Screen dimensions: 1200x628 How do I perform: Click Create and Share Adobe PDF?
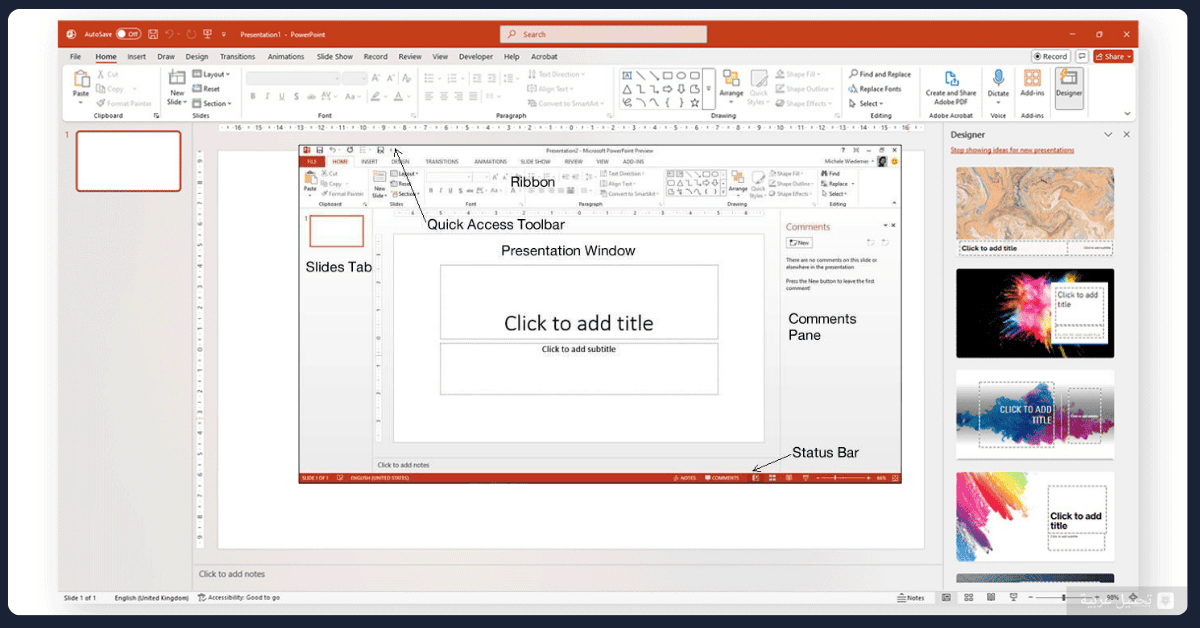[x=949, y=87]
